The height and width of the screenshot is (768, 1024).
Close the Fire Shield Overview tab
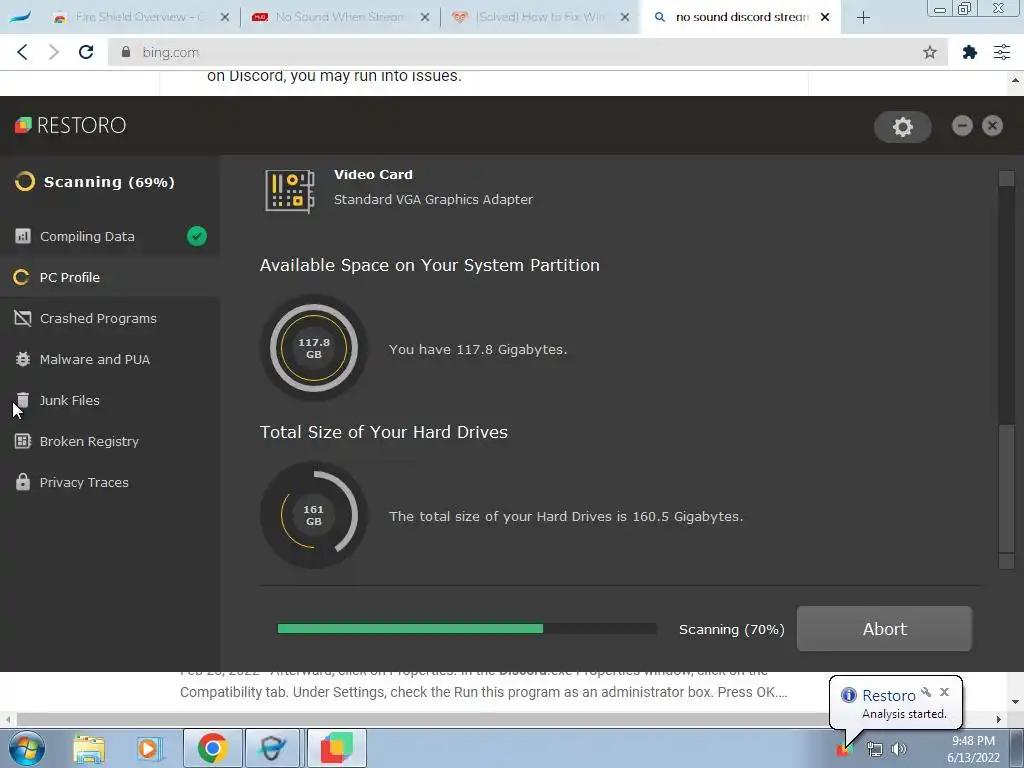[x=225, y=17]
